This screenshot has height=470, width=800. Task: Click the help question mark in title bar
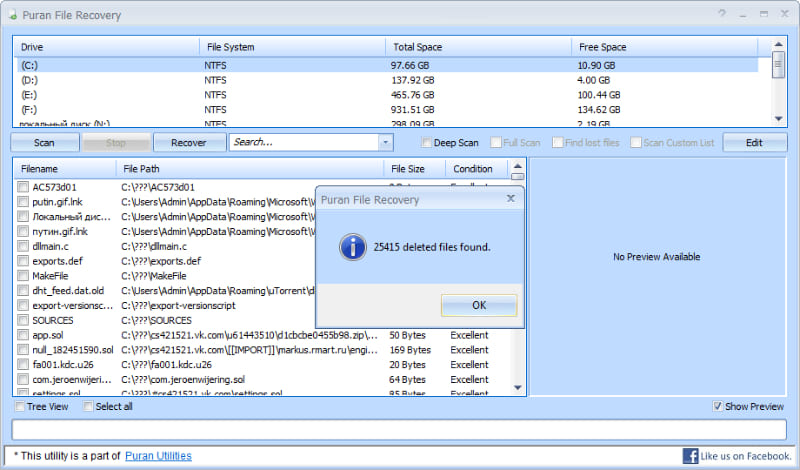pos(722,14)
